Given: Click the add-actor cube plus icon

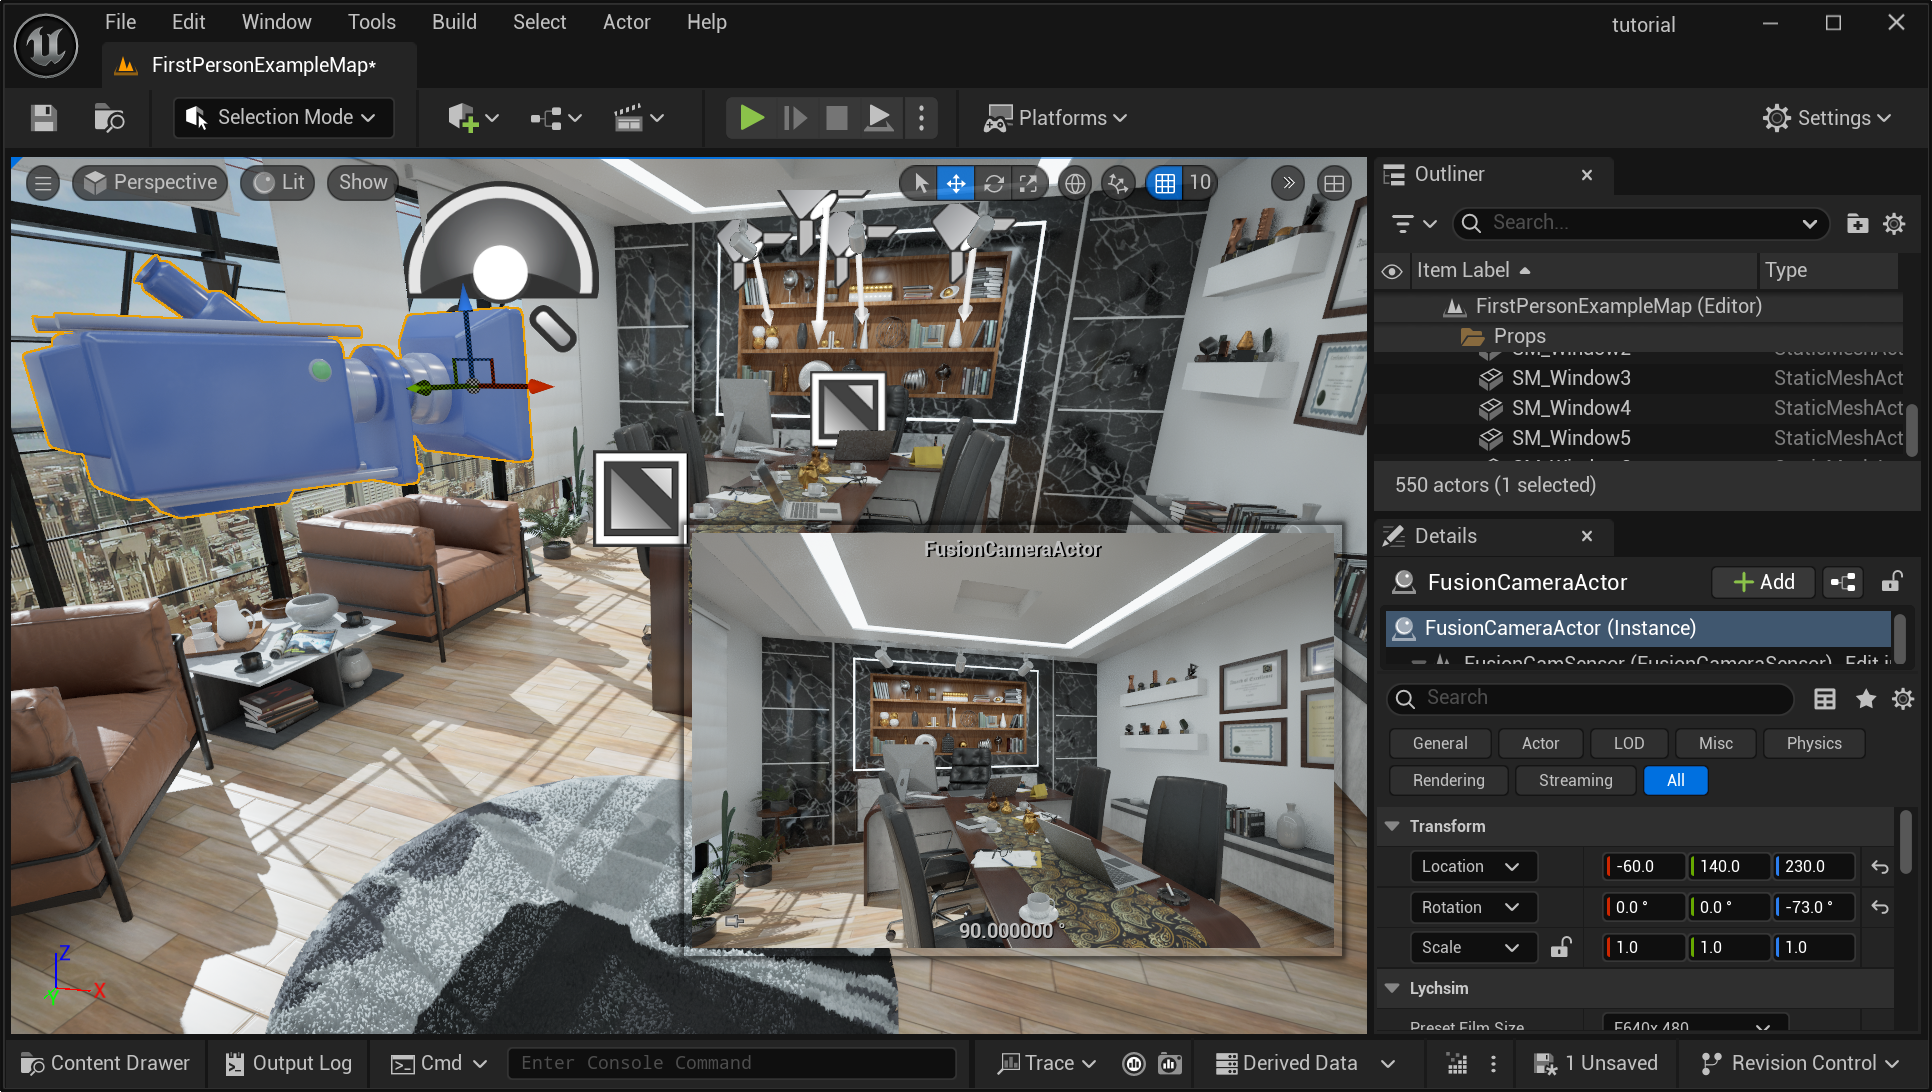Looking at the screenshot, I should [x=472, y=118].
